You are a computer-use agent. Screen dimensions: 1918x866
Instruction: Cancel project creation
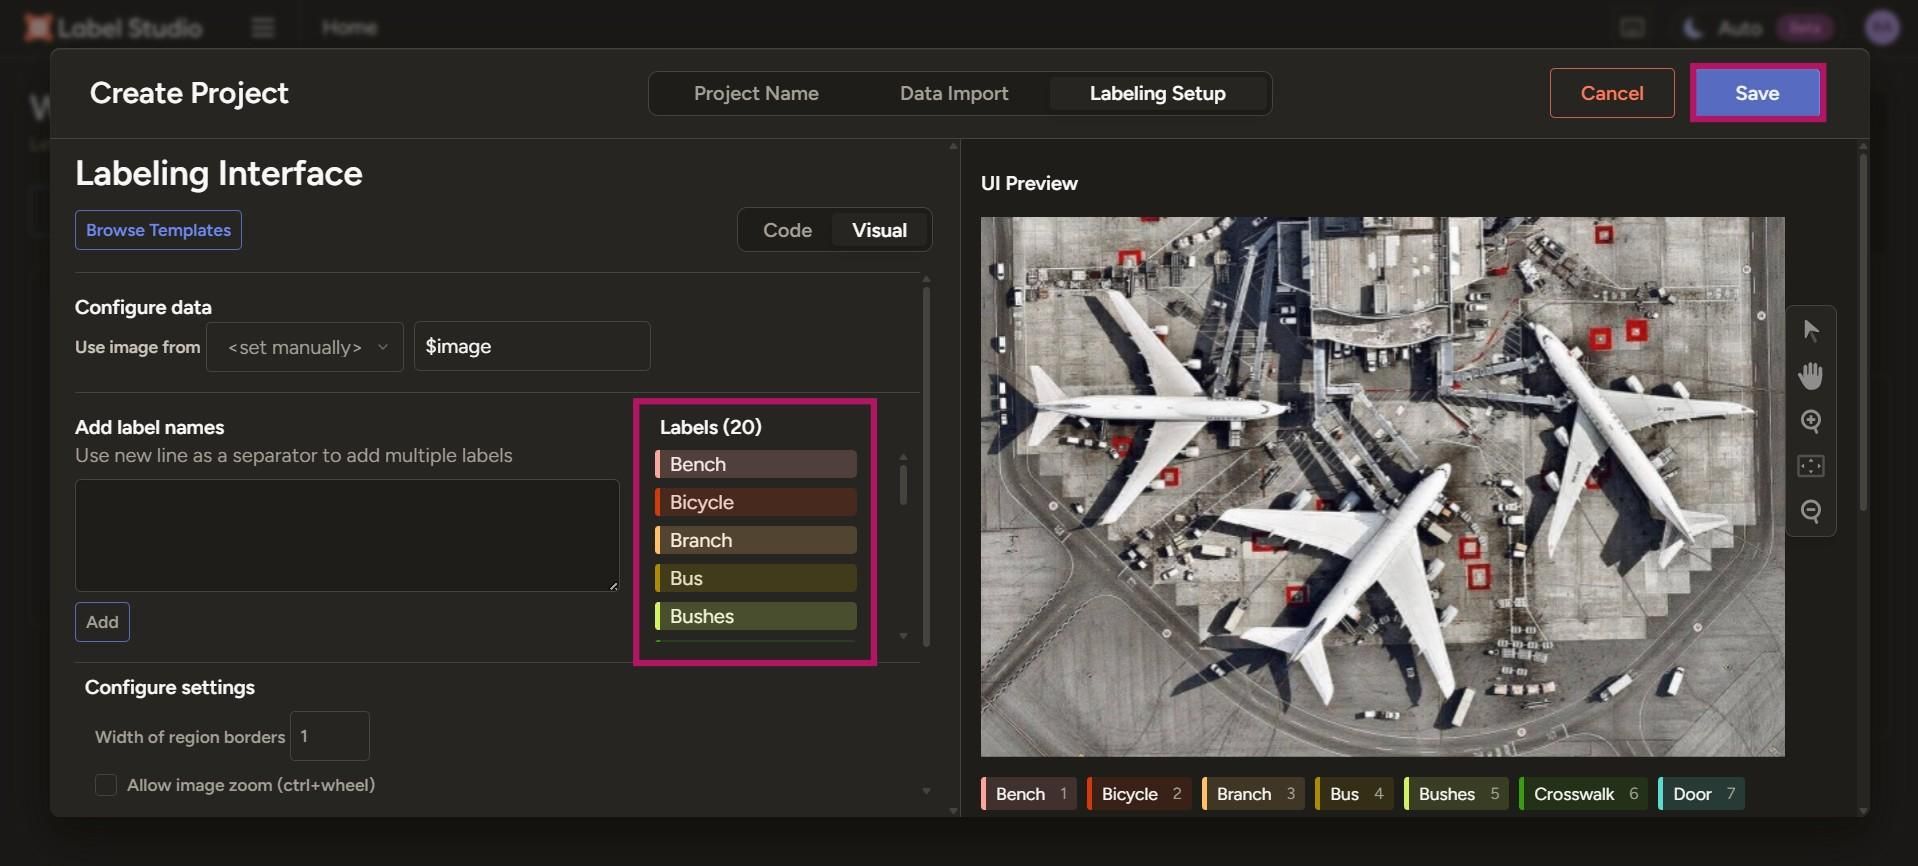tap(1612, 93)
